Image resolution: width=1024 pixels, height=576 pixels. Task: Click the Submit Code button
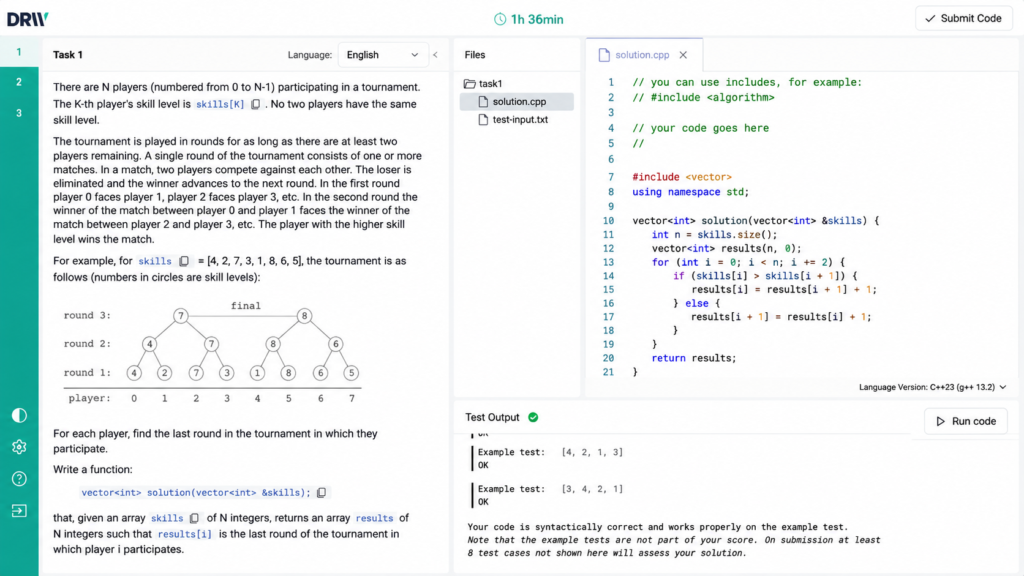[x=964, y=18]
